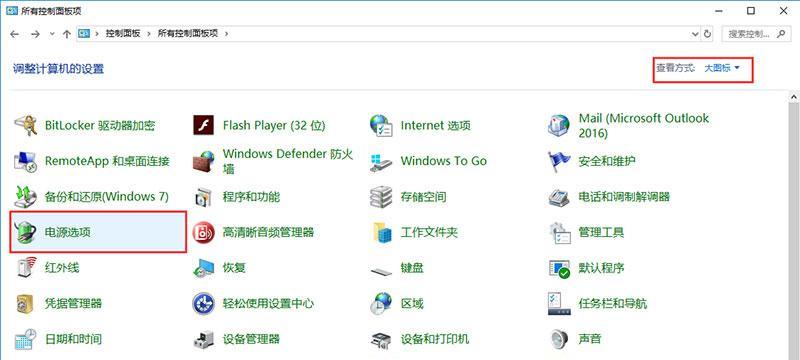Click the 备份和还原(Windows 7) icon
The height and width of the screenshot is (360, 800).
click(26, 197)
